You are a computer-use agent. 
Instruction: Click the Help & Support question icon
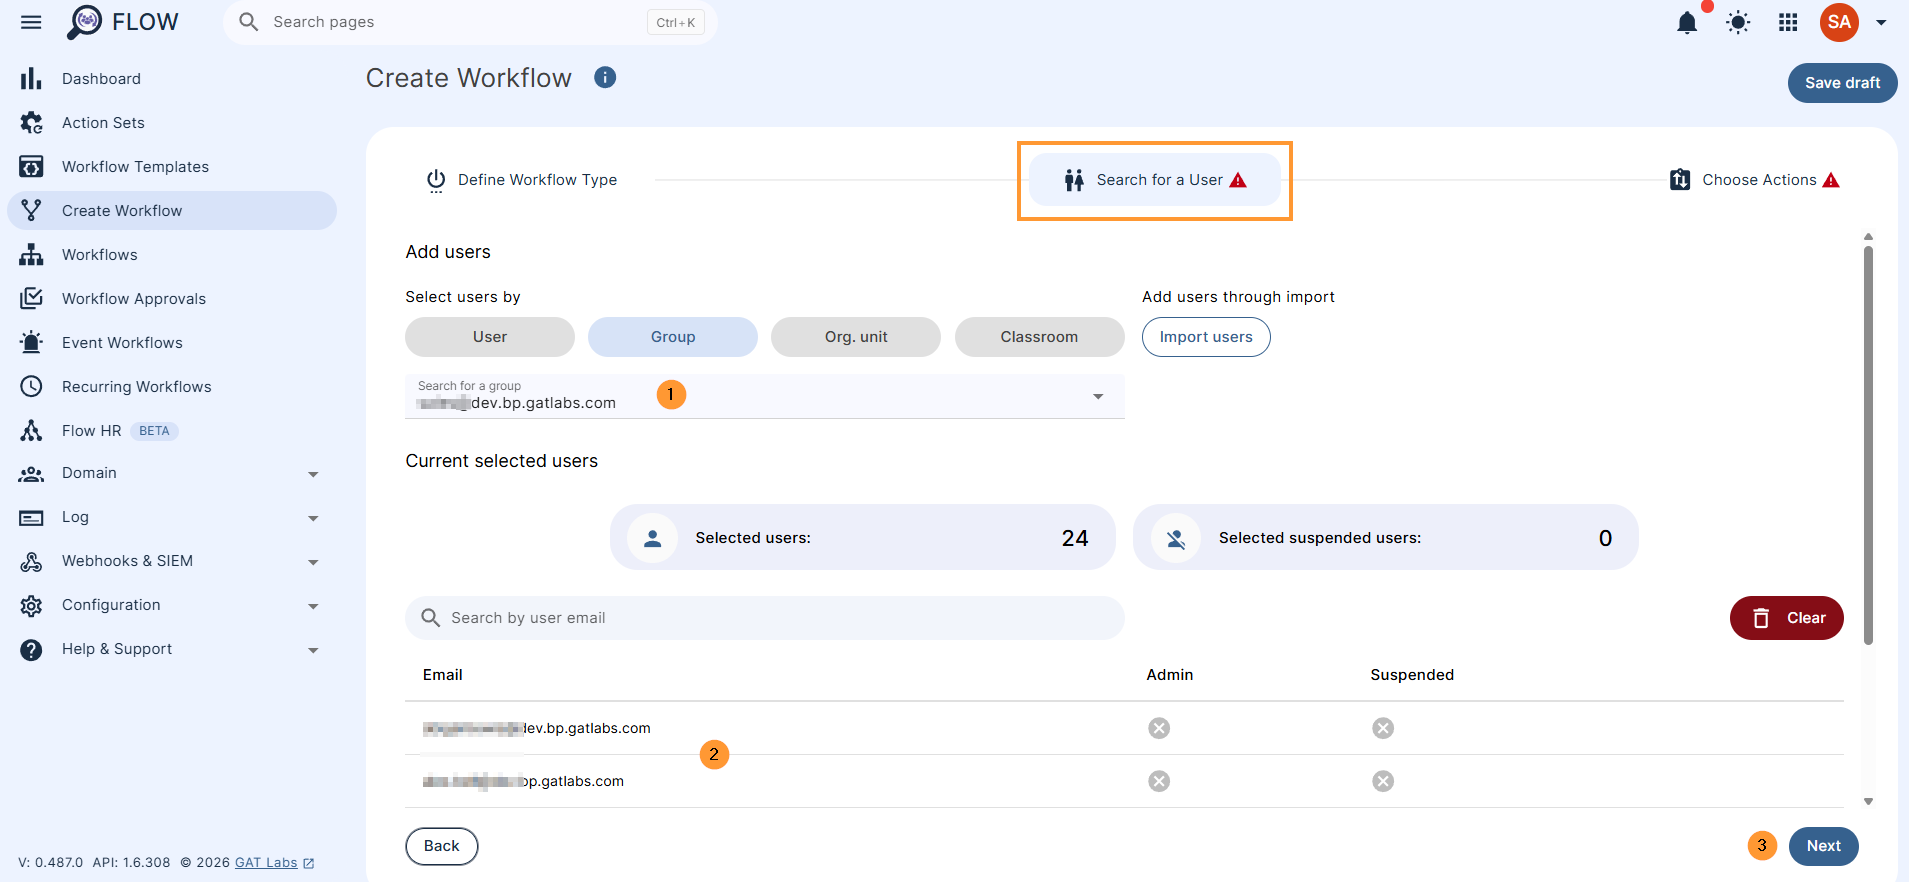pos(31,650)
